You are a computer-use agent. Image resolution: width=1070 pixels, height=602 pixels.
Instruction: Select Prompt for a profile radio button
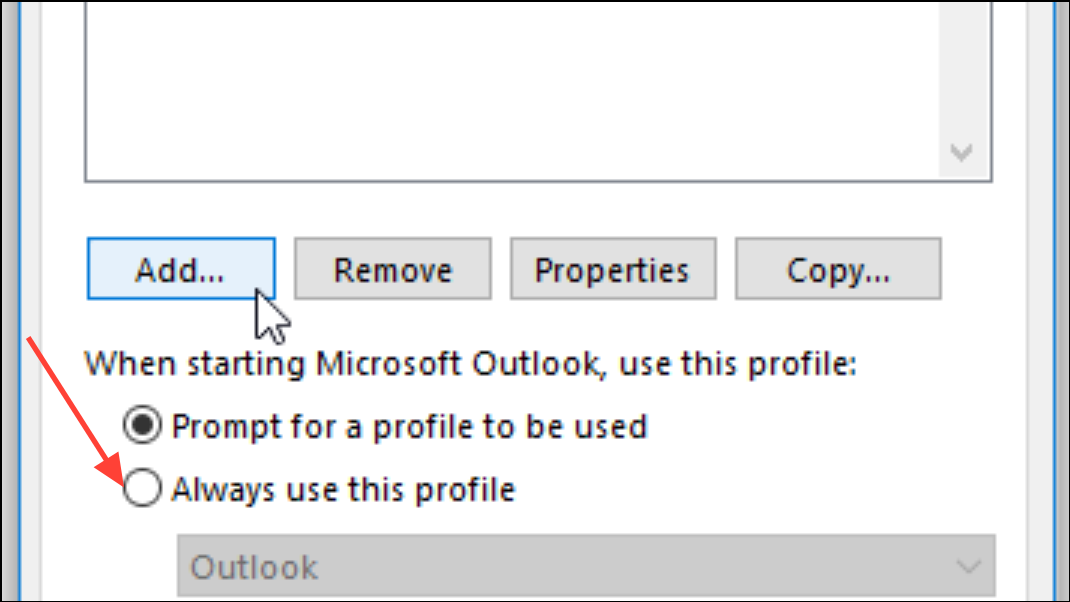(x=142, y=425)
